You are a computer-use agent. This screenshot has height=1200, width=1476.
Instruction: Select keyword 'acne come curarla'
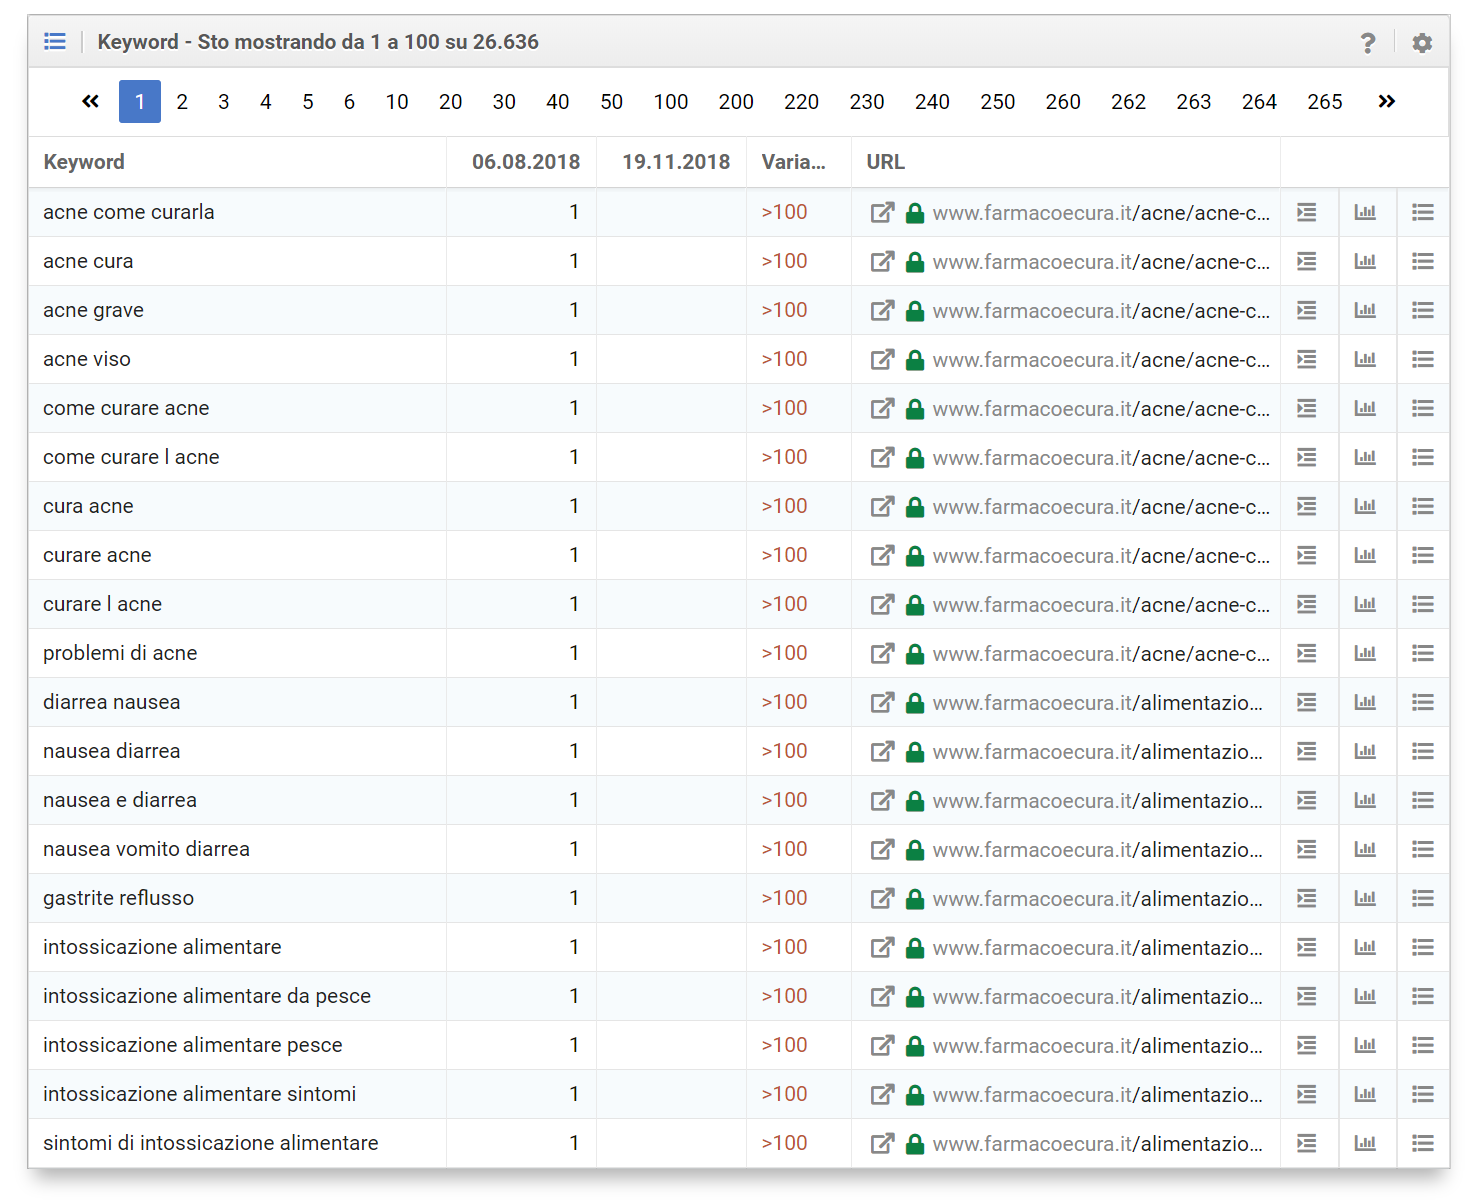129,212
